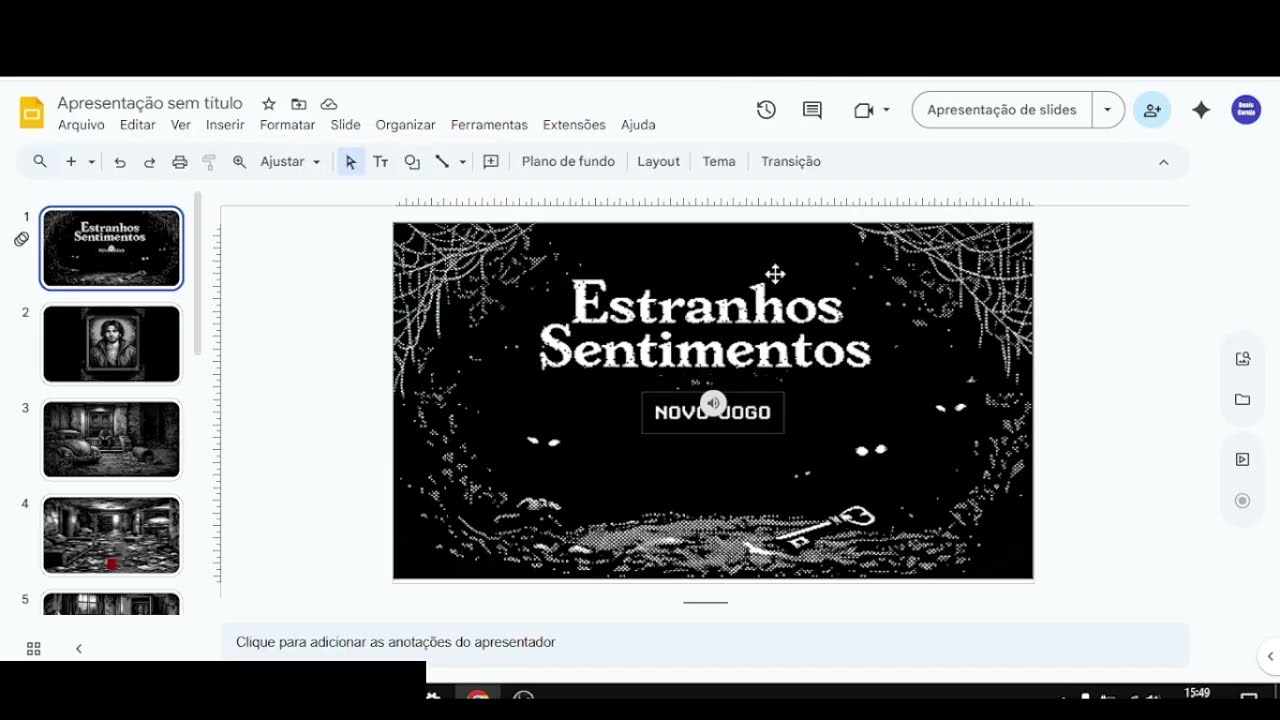1280x720 pixels.
Task: Open version history clock icon
Action: coord(766,110)
